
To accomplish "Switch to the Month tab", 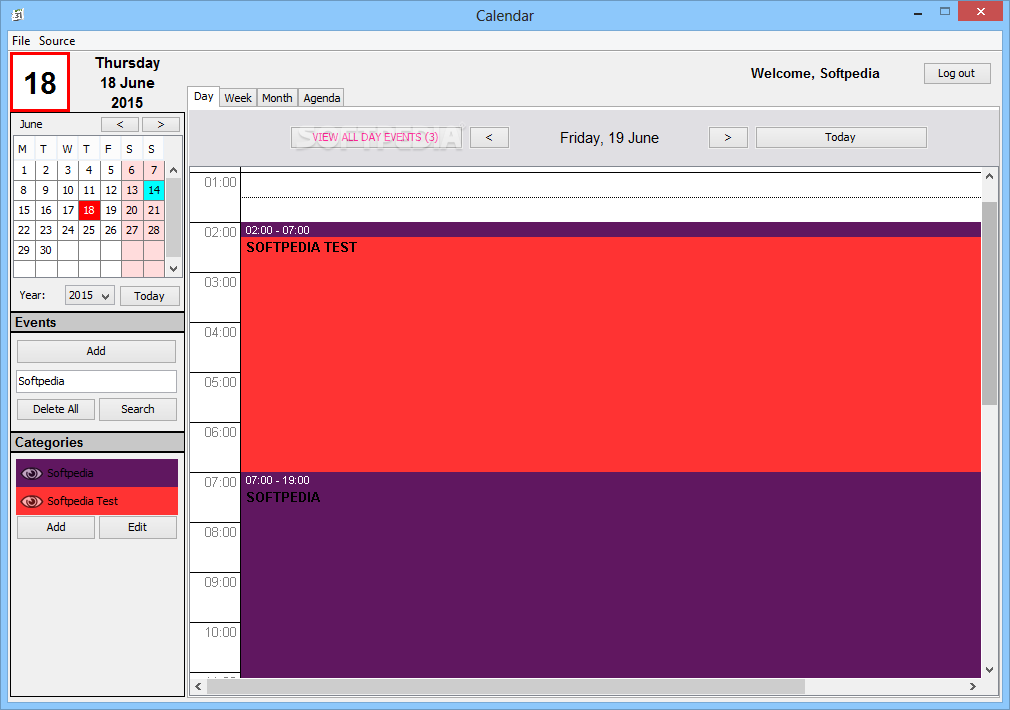I will coord(277,98).
